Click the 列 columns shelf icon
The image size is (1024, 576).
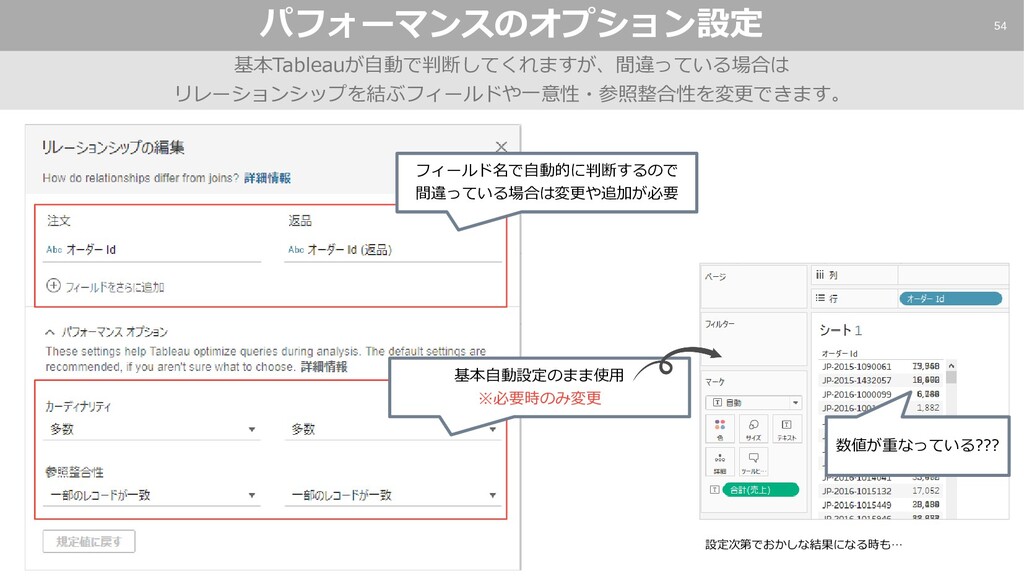tap(820, 275)
